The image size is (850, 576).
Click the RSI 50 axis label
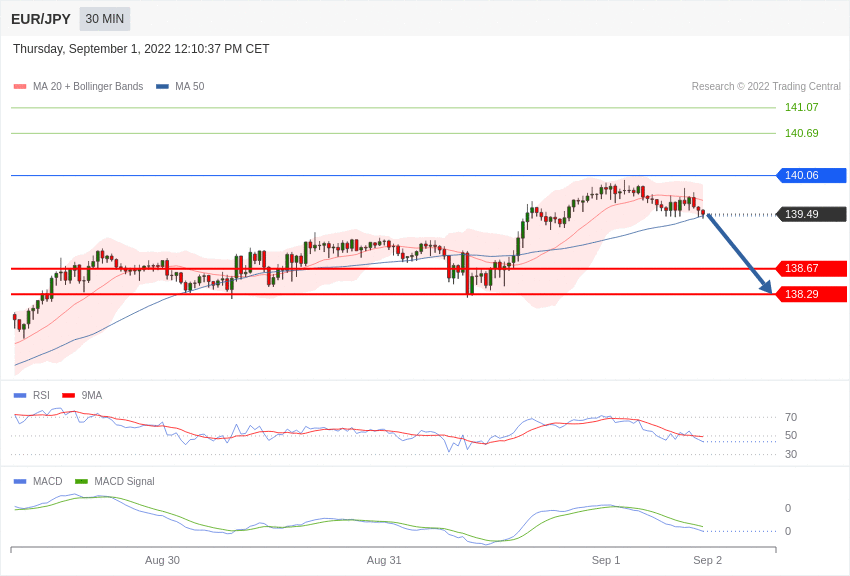(x=791, y=436)
